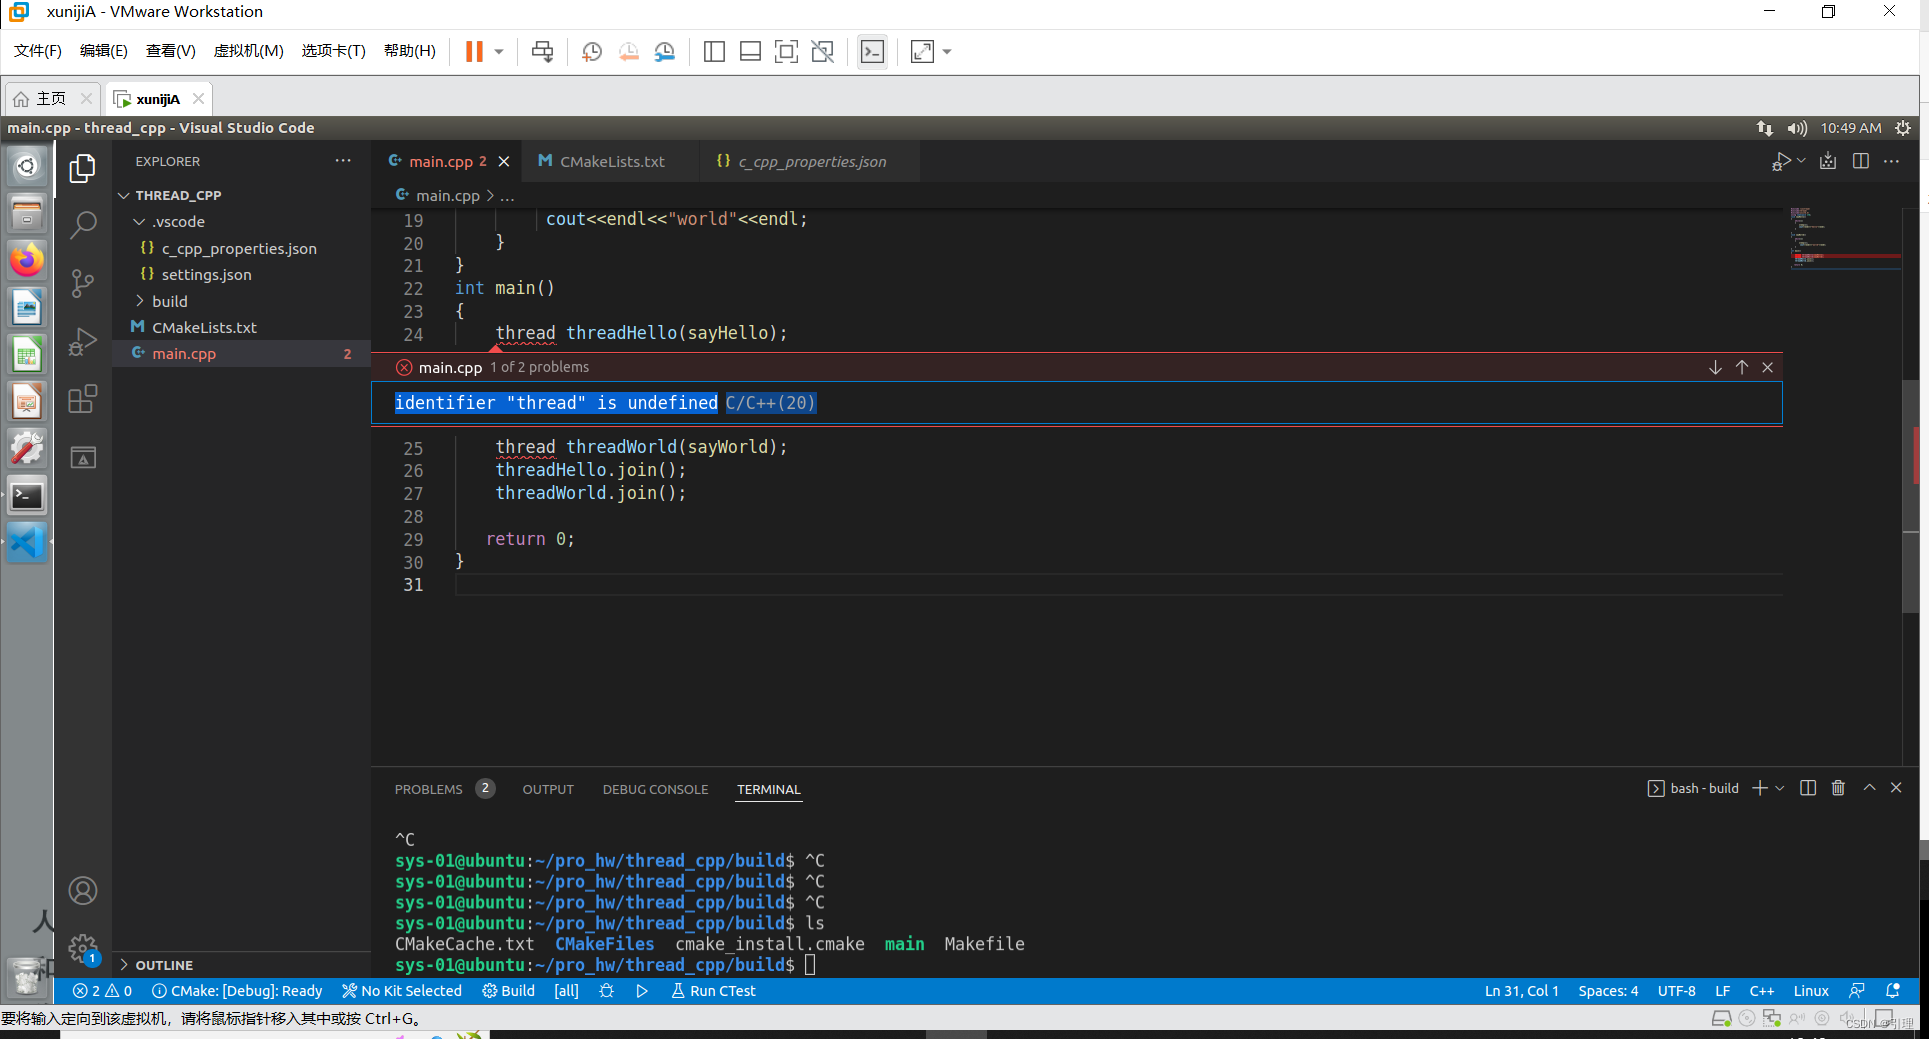Open a new terminal with the plus icon

click(x=1760, y=788)
